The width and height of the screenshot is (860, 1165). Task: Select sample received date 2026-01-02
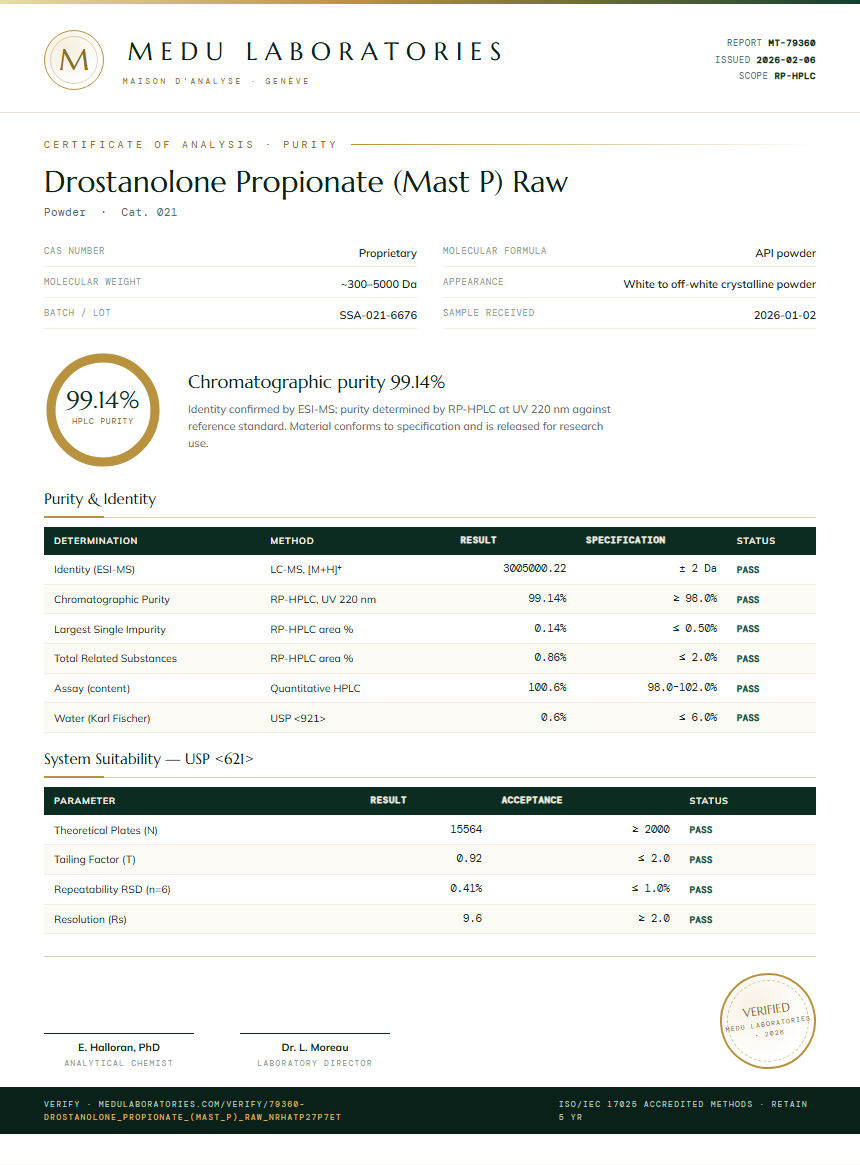(x=784, y=315)
